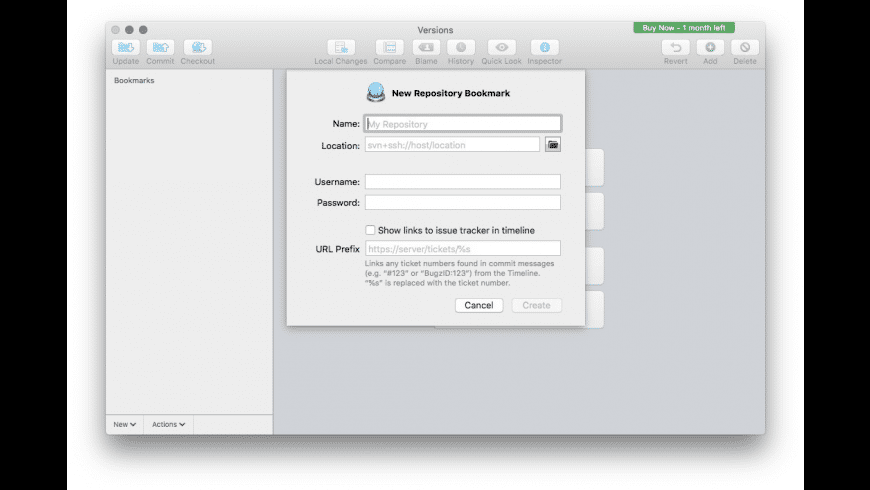Screen dimensions: 870x490
Task: Focus the Location input field
Action: point(452,145)
